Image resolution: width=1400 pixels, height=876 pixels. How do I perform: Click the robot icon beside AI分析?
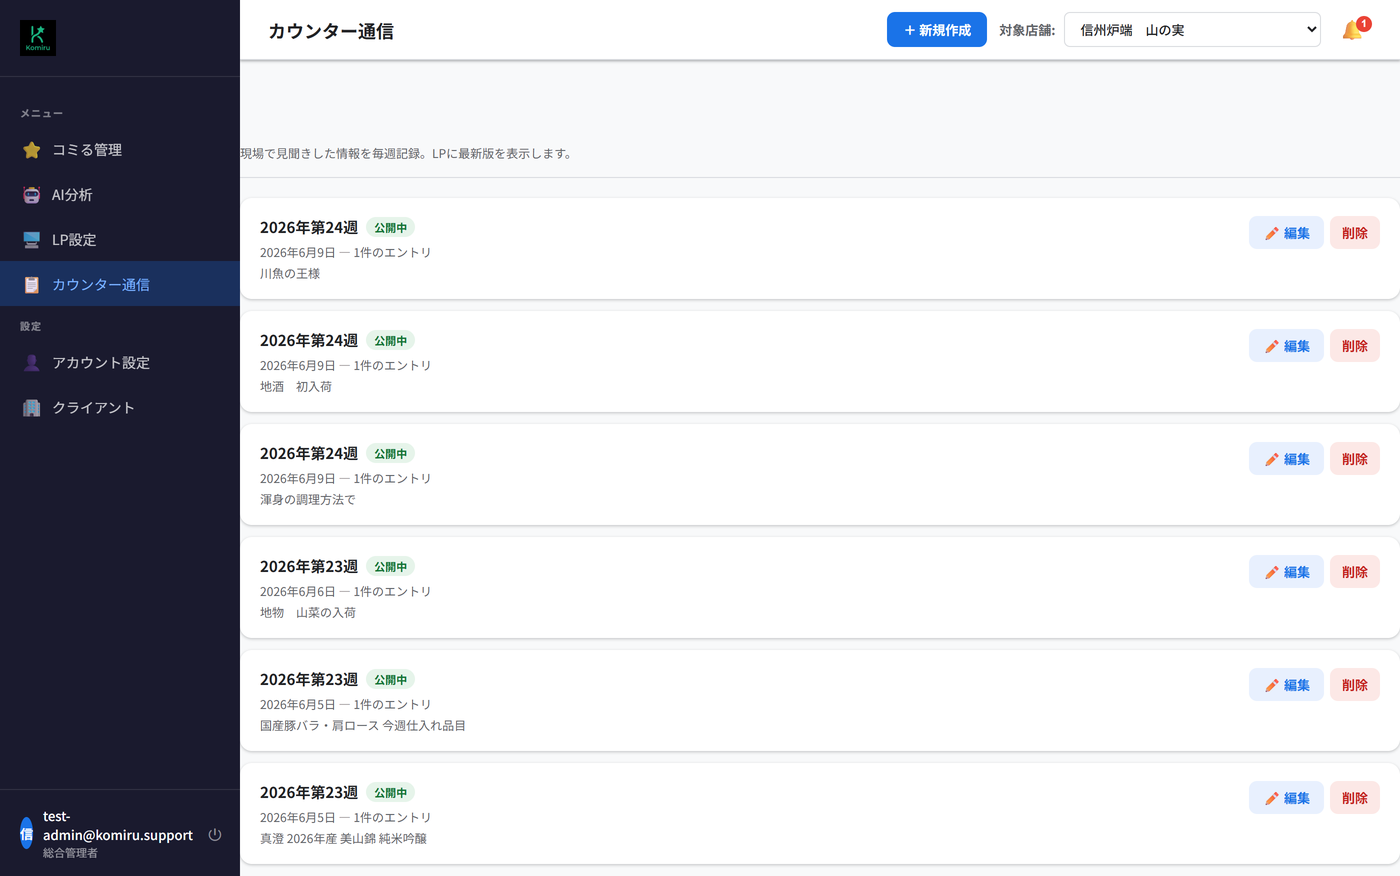(32, 195)
